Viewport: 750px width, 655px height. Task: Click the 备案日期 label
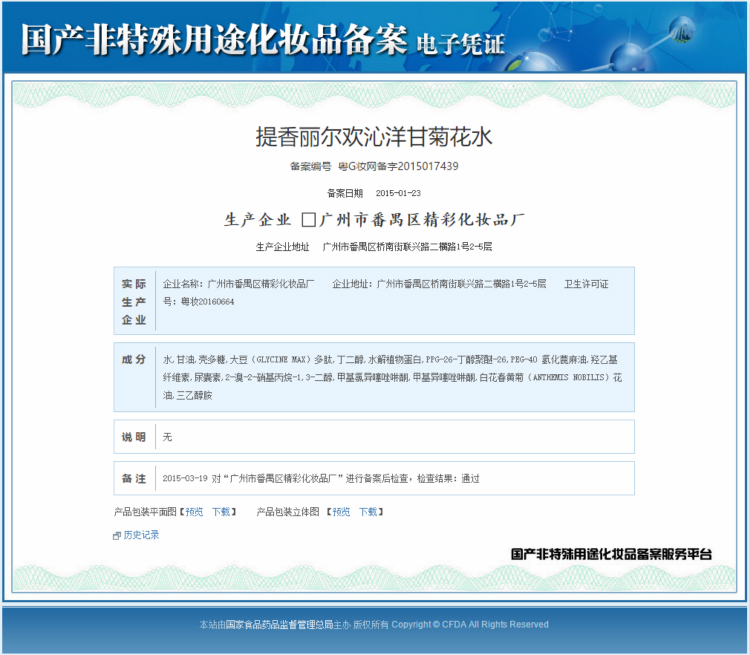click(345, 193)
